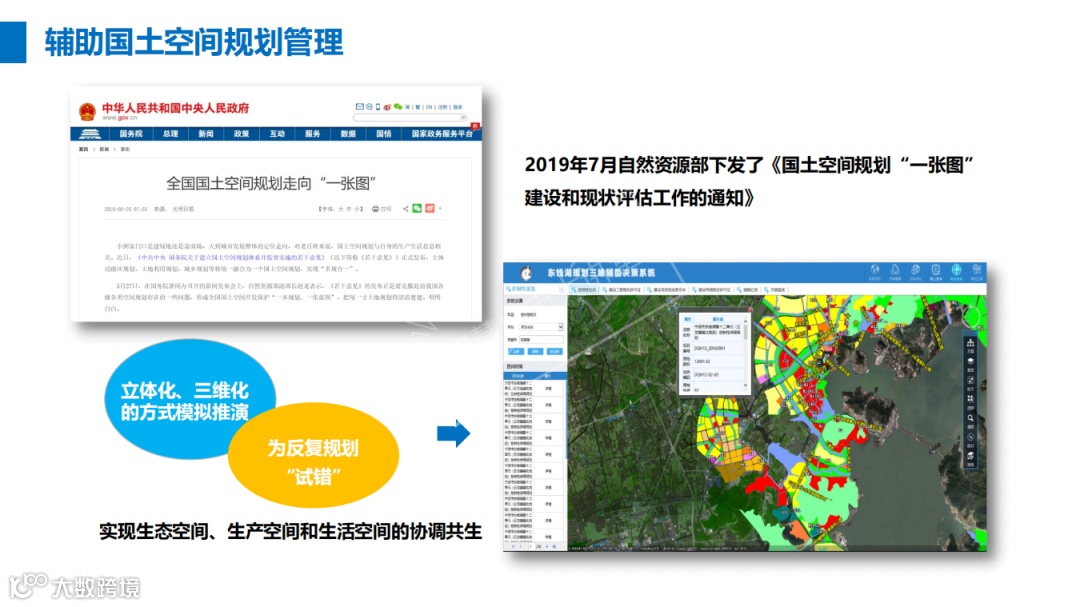The image size is (1080, 607).
Task: Click the 打印 print icon below the article title
Action: 375,209
